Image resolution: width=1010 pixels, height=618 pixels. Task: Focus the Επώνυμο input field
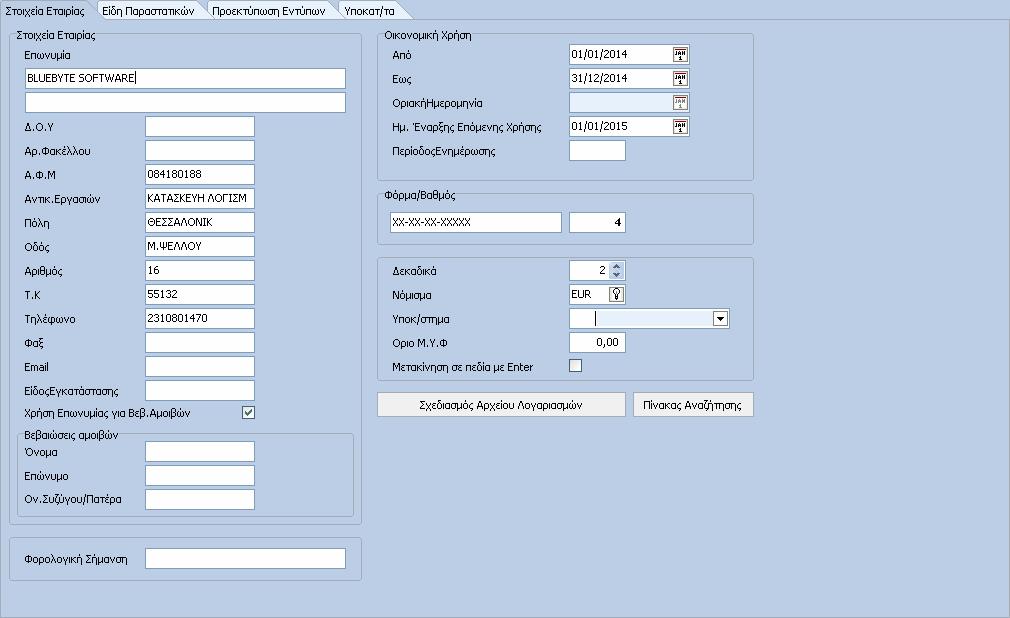click(x=200, y=476)
